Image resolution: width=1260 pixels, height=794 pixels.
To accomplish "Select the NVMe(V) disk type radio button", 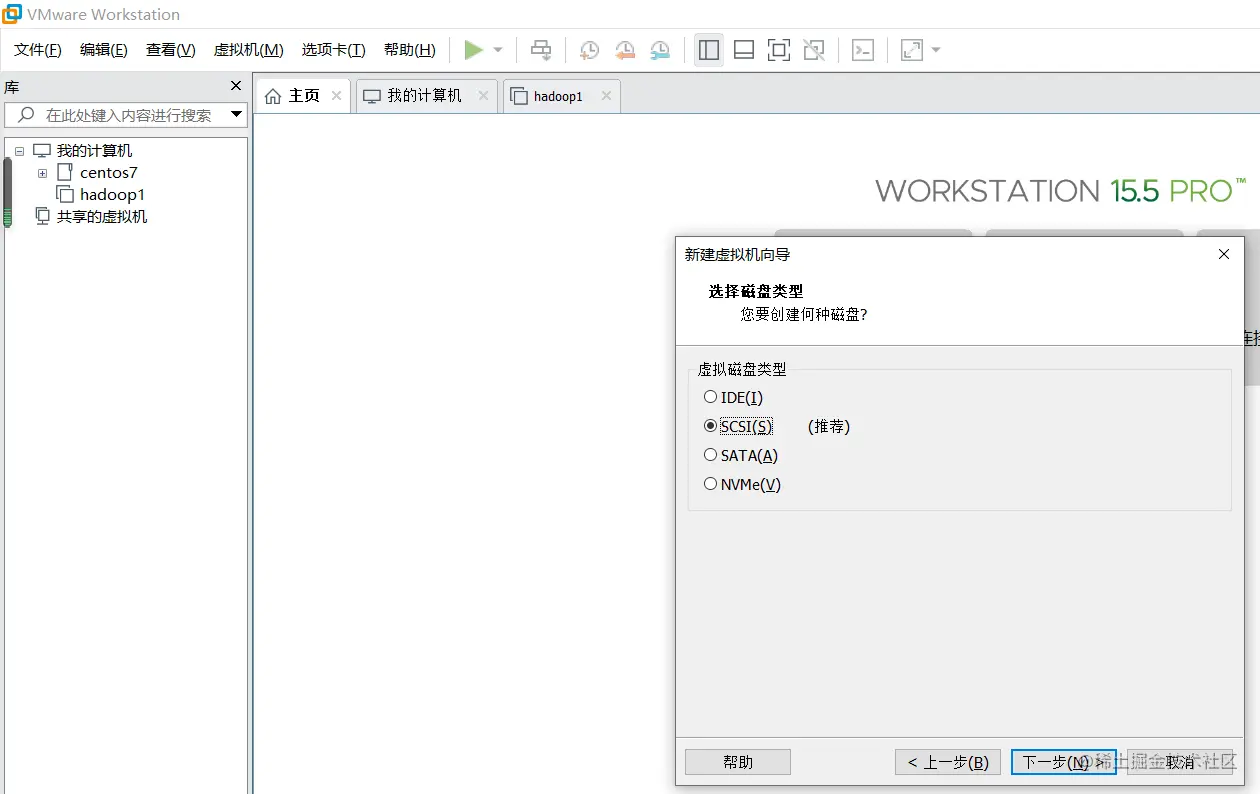I will pos(710,484).
